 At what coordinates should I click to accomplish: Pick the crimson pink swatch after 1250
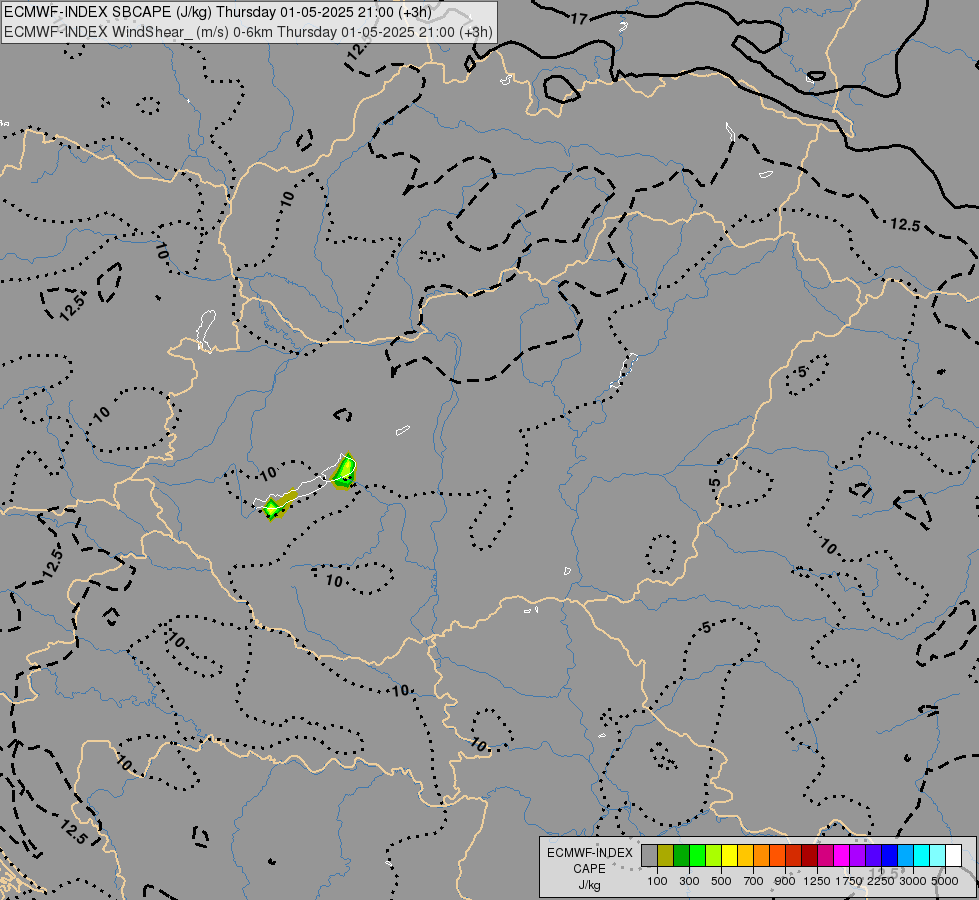(825, 855)
